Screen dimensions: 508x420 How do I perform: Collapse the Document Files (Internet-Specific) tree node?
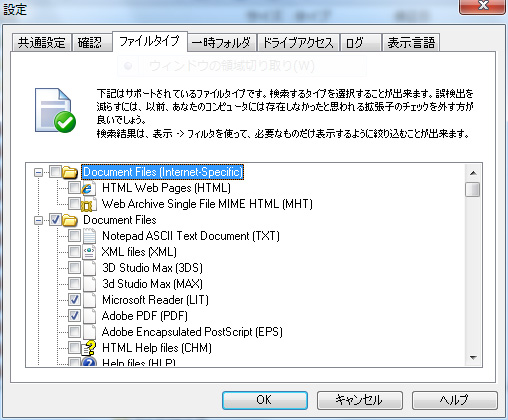click(x=39, y=172)
